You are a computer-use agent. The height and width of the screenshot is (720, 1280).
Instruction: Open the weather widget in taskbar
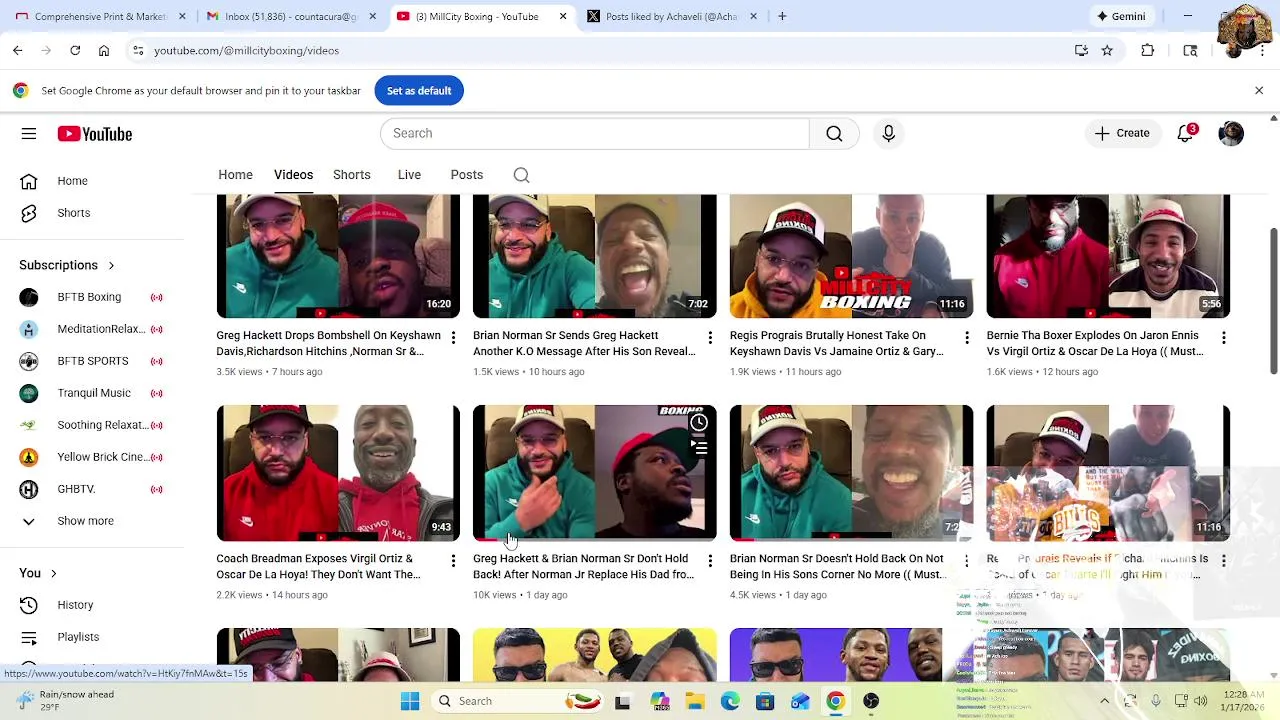pyautogui.click(x=65, y=701)
